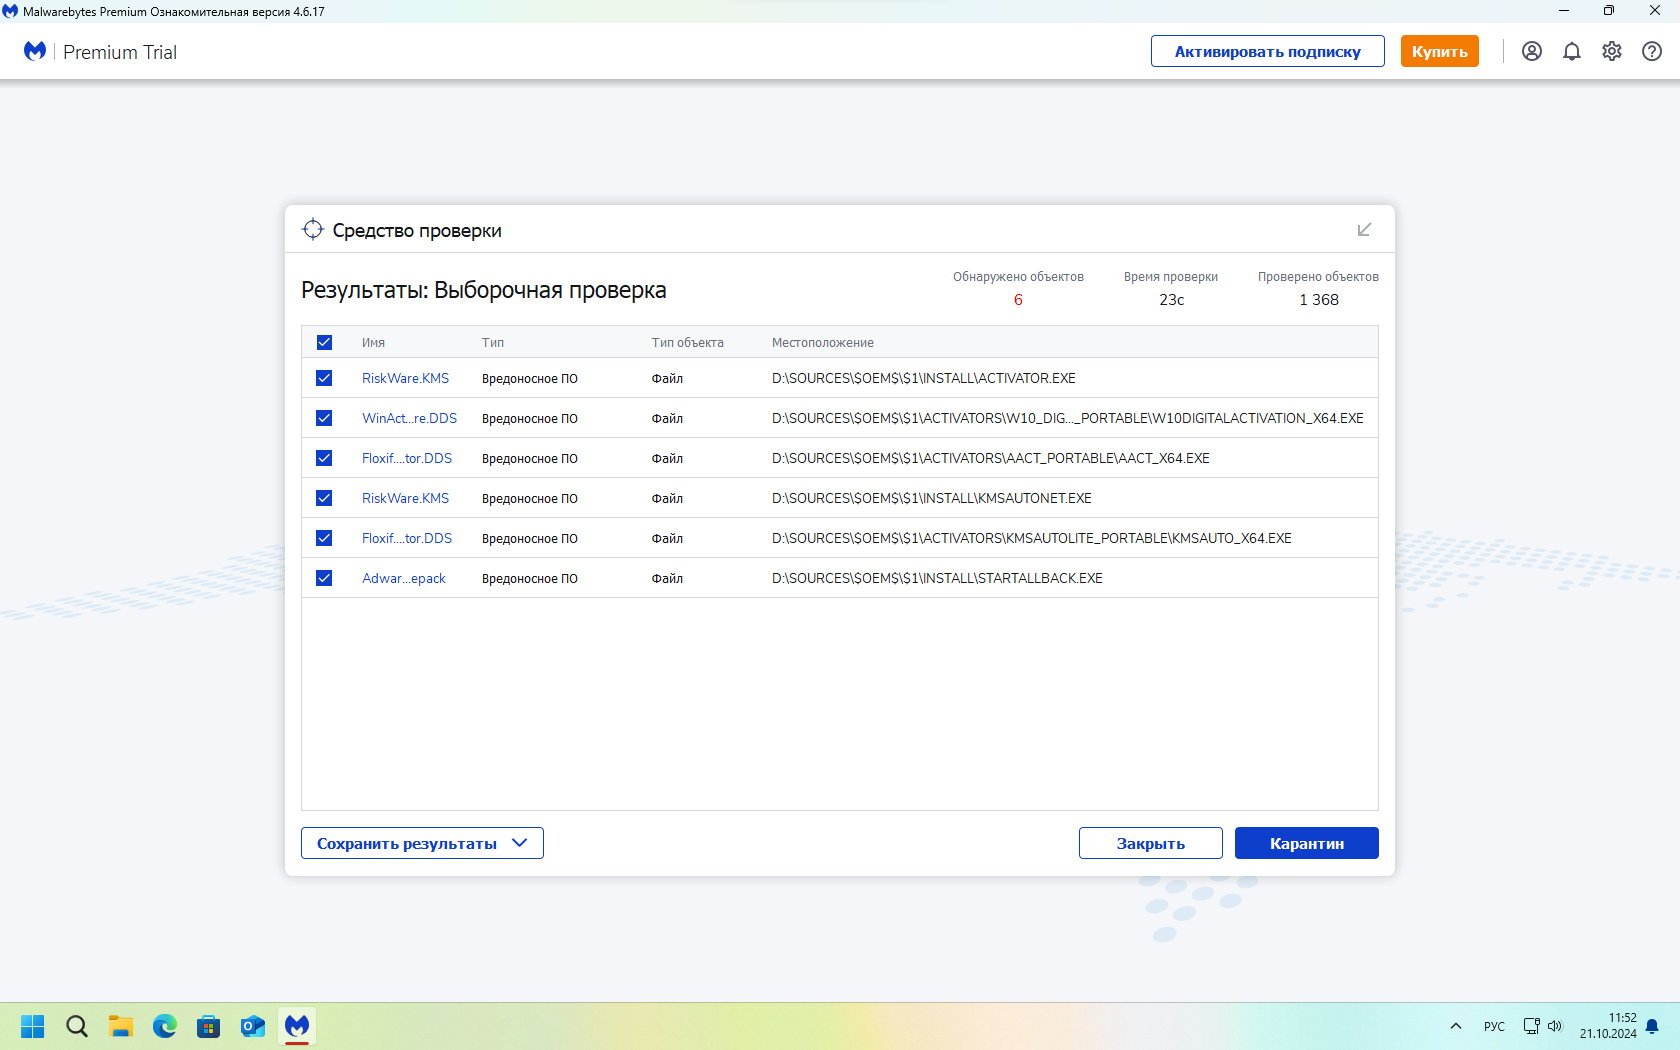Open Microsoft Edge from the taskbar
The height and width of the screenshot is (1050, 1680).
[x=164, y=1026]
